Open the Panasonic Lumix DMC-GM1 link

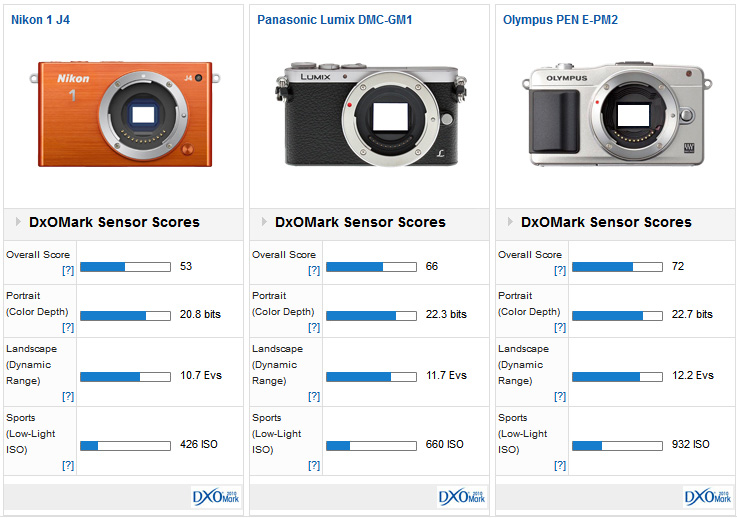(335, 20)
